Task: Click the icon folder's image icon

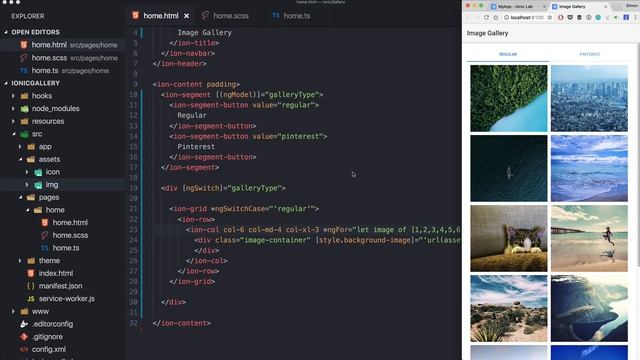Action: click(x=38, y=172)
